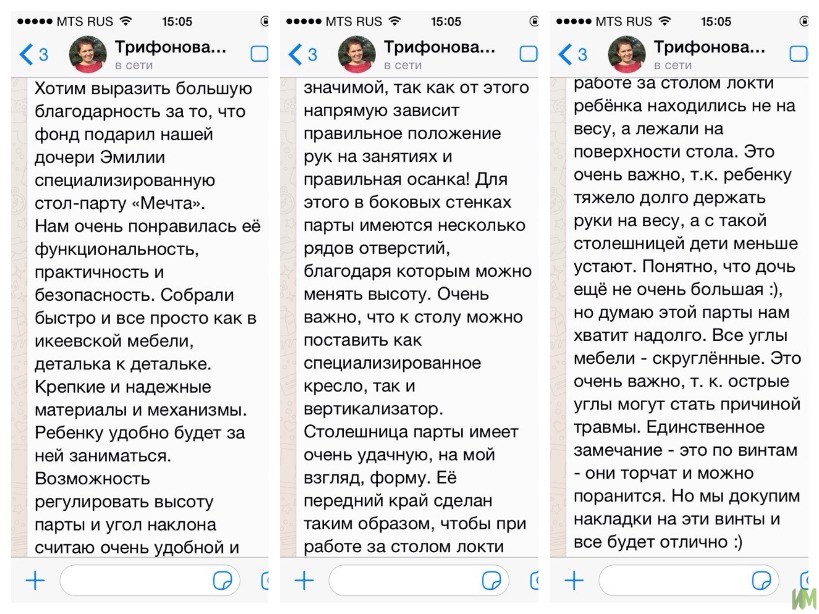Focus message input field in middle screen
This screenshot has height=614, width=819.
pyautogui.click(x=419, y=581)
